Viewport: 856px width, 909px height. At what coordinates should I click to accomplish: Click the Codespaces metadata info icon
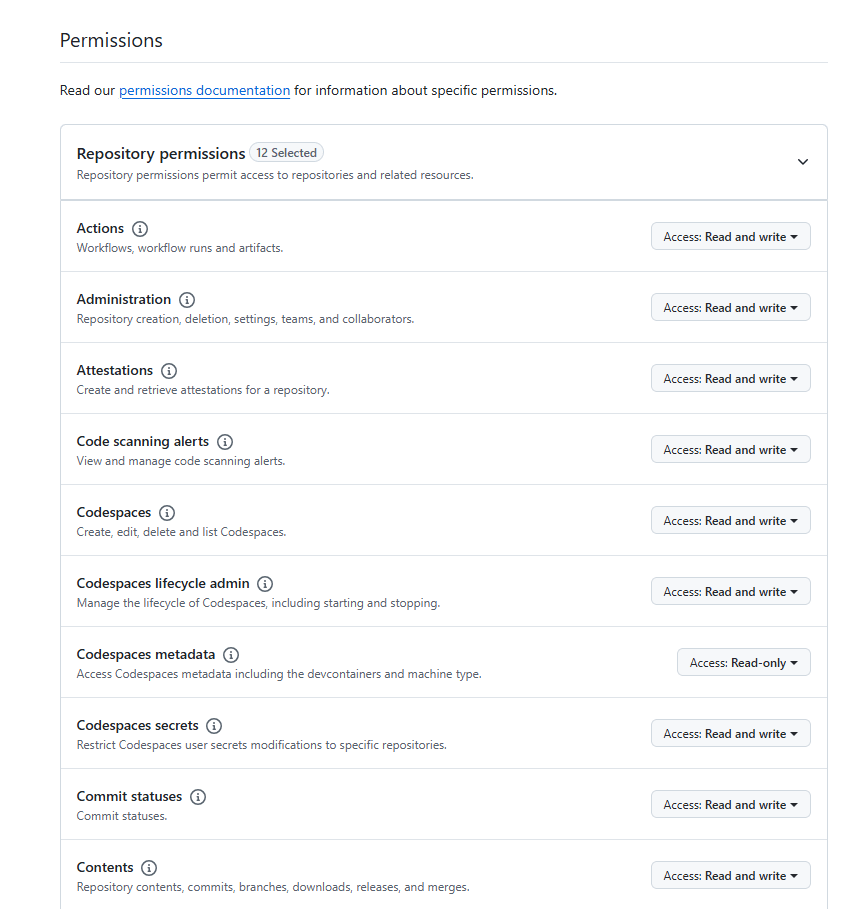click(x=231, y=655)
